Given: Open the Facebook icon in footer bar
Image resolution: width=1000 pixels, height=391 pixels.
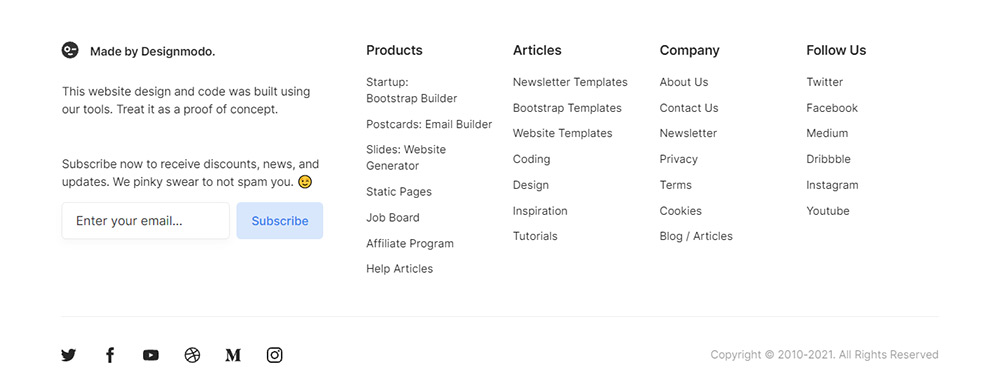Looking at the screenshot, I should [110, 355].
